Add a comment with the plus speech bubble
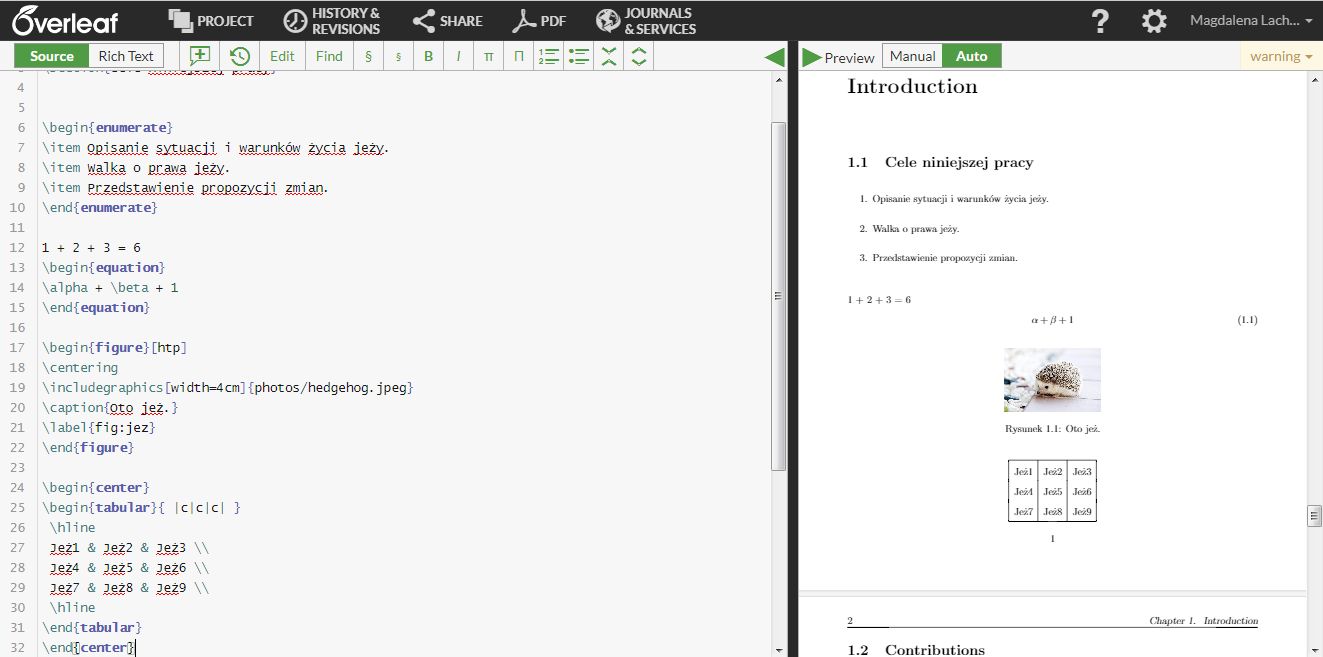 coord(200,56)
